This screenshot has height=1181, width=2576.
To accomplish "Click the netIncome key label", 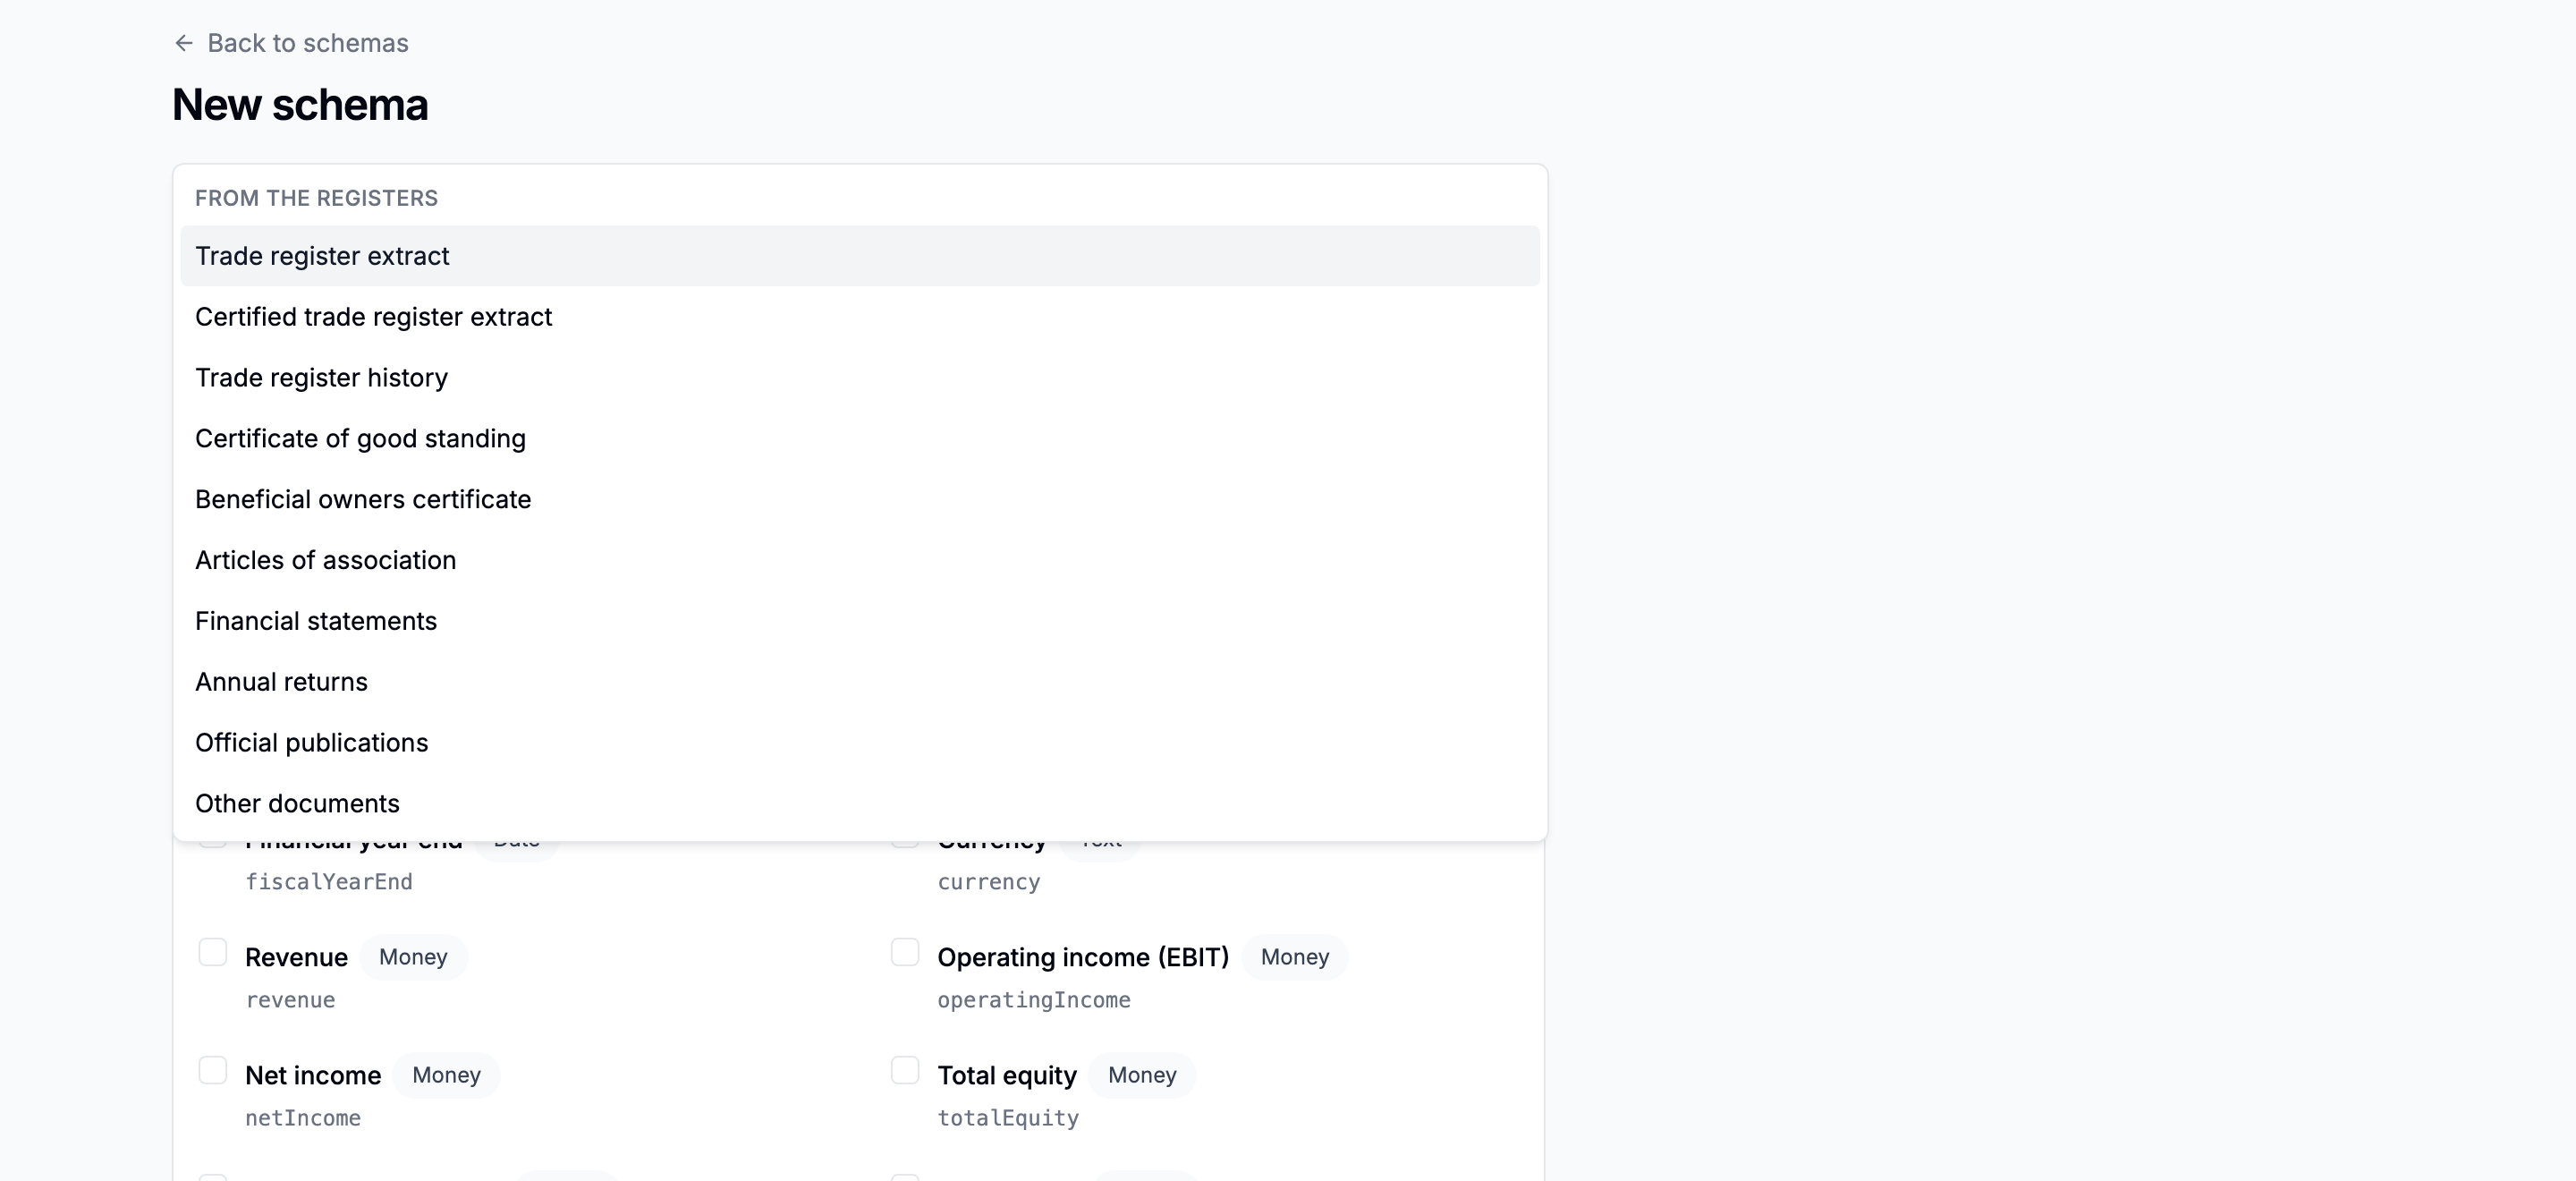I will 303,1118.
